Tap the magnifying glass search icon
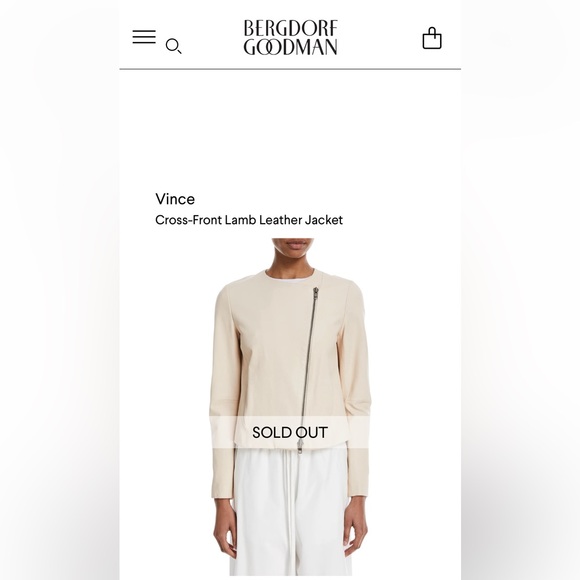 coord(173,46)
